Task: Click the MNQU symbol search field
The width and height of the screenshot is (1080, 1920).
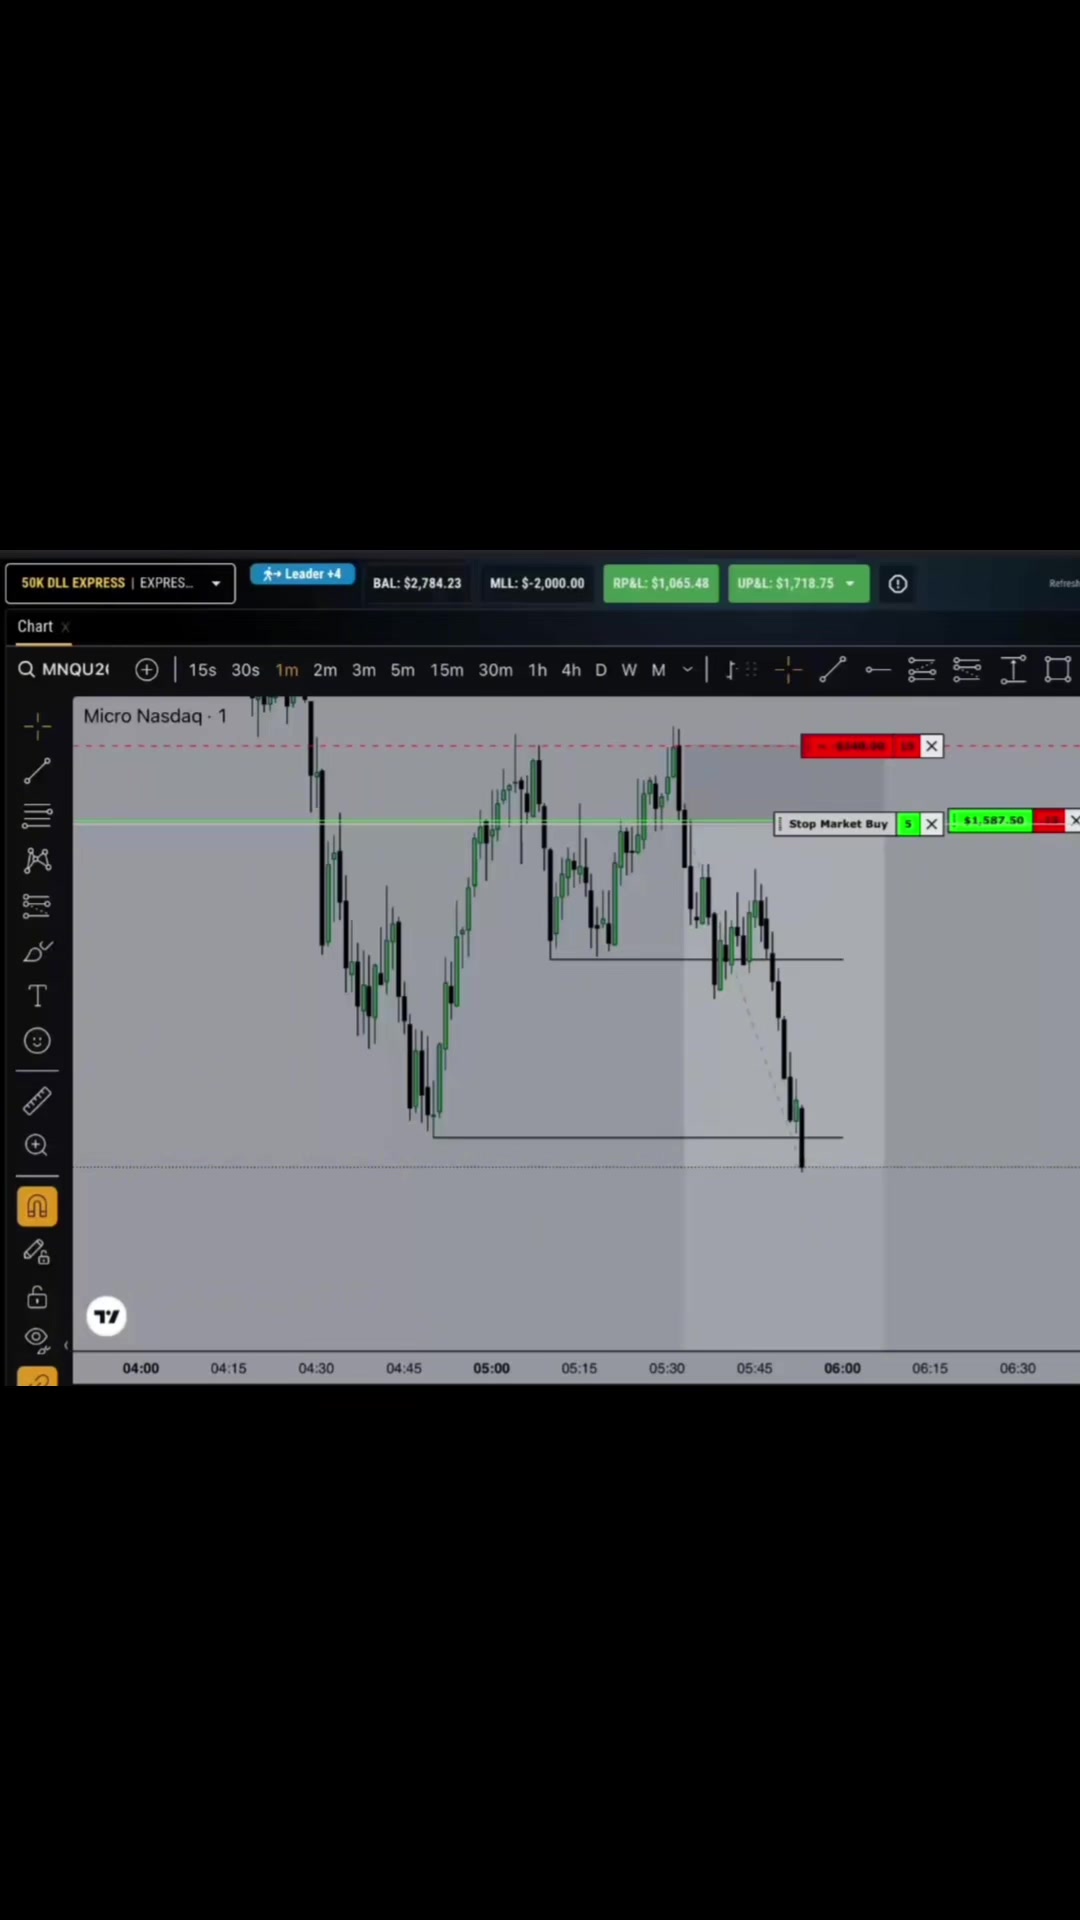Action: point(66,670)
